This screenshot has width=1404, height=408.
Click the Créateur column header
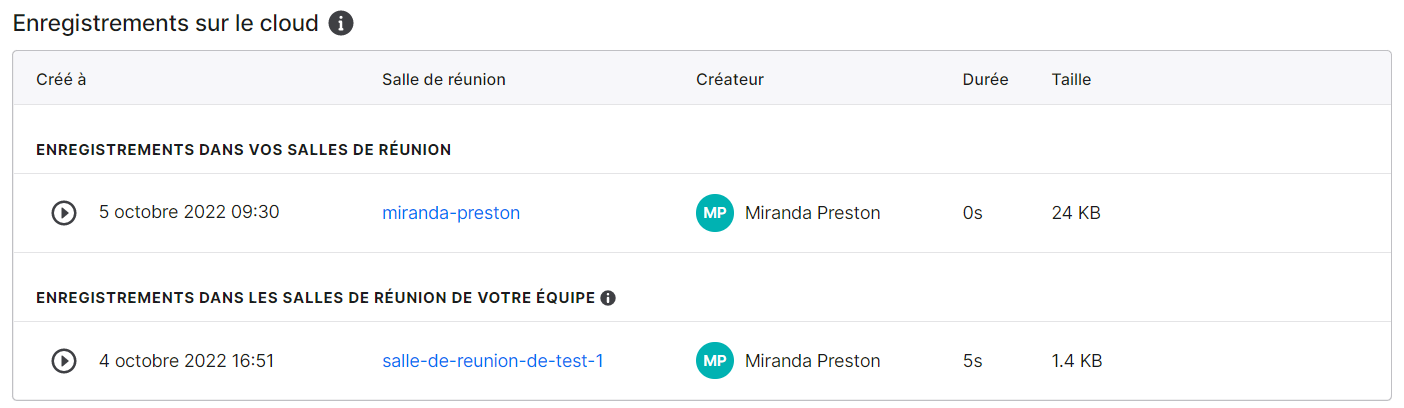click(x=730, y=79)
